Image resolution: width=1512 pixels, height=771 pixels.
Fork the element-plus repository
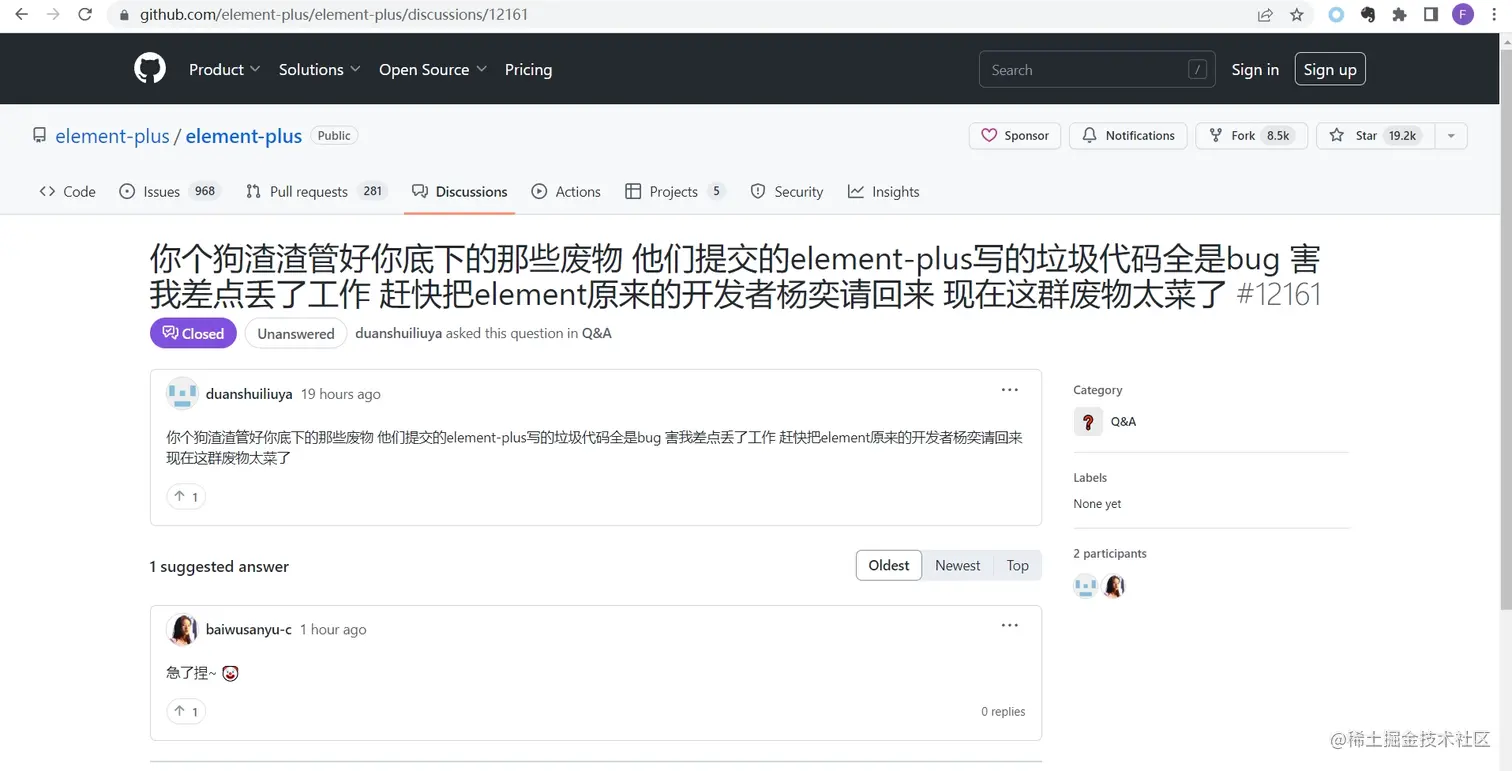point(1252,136)
